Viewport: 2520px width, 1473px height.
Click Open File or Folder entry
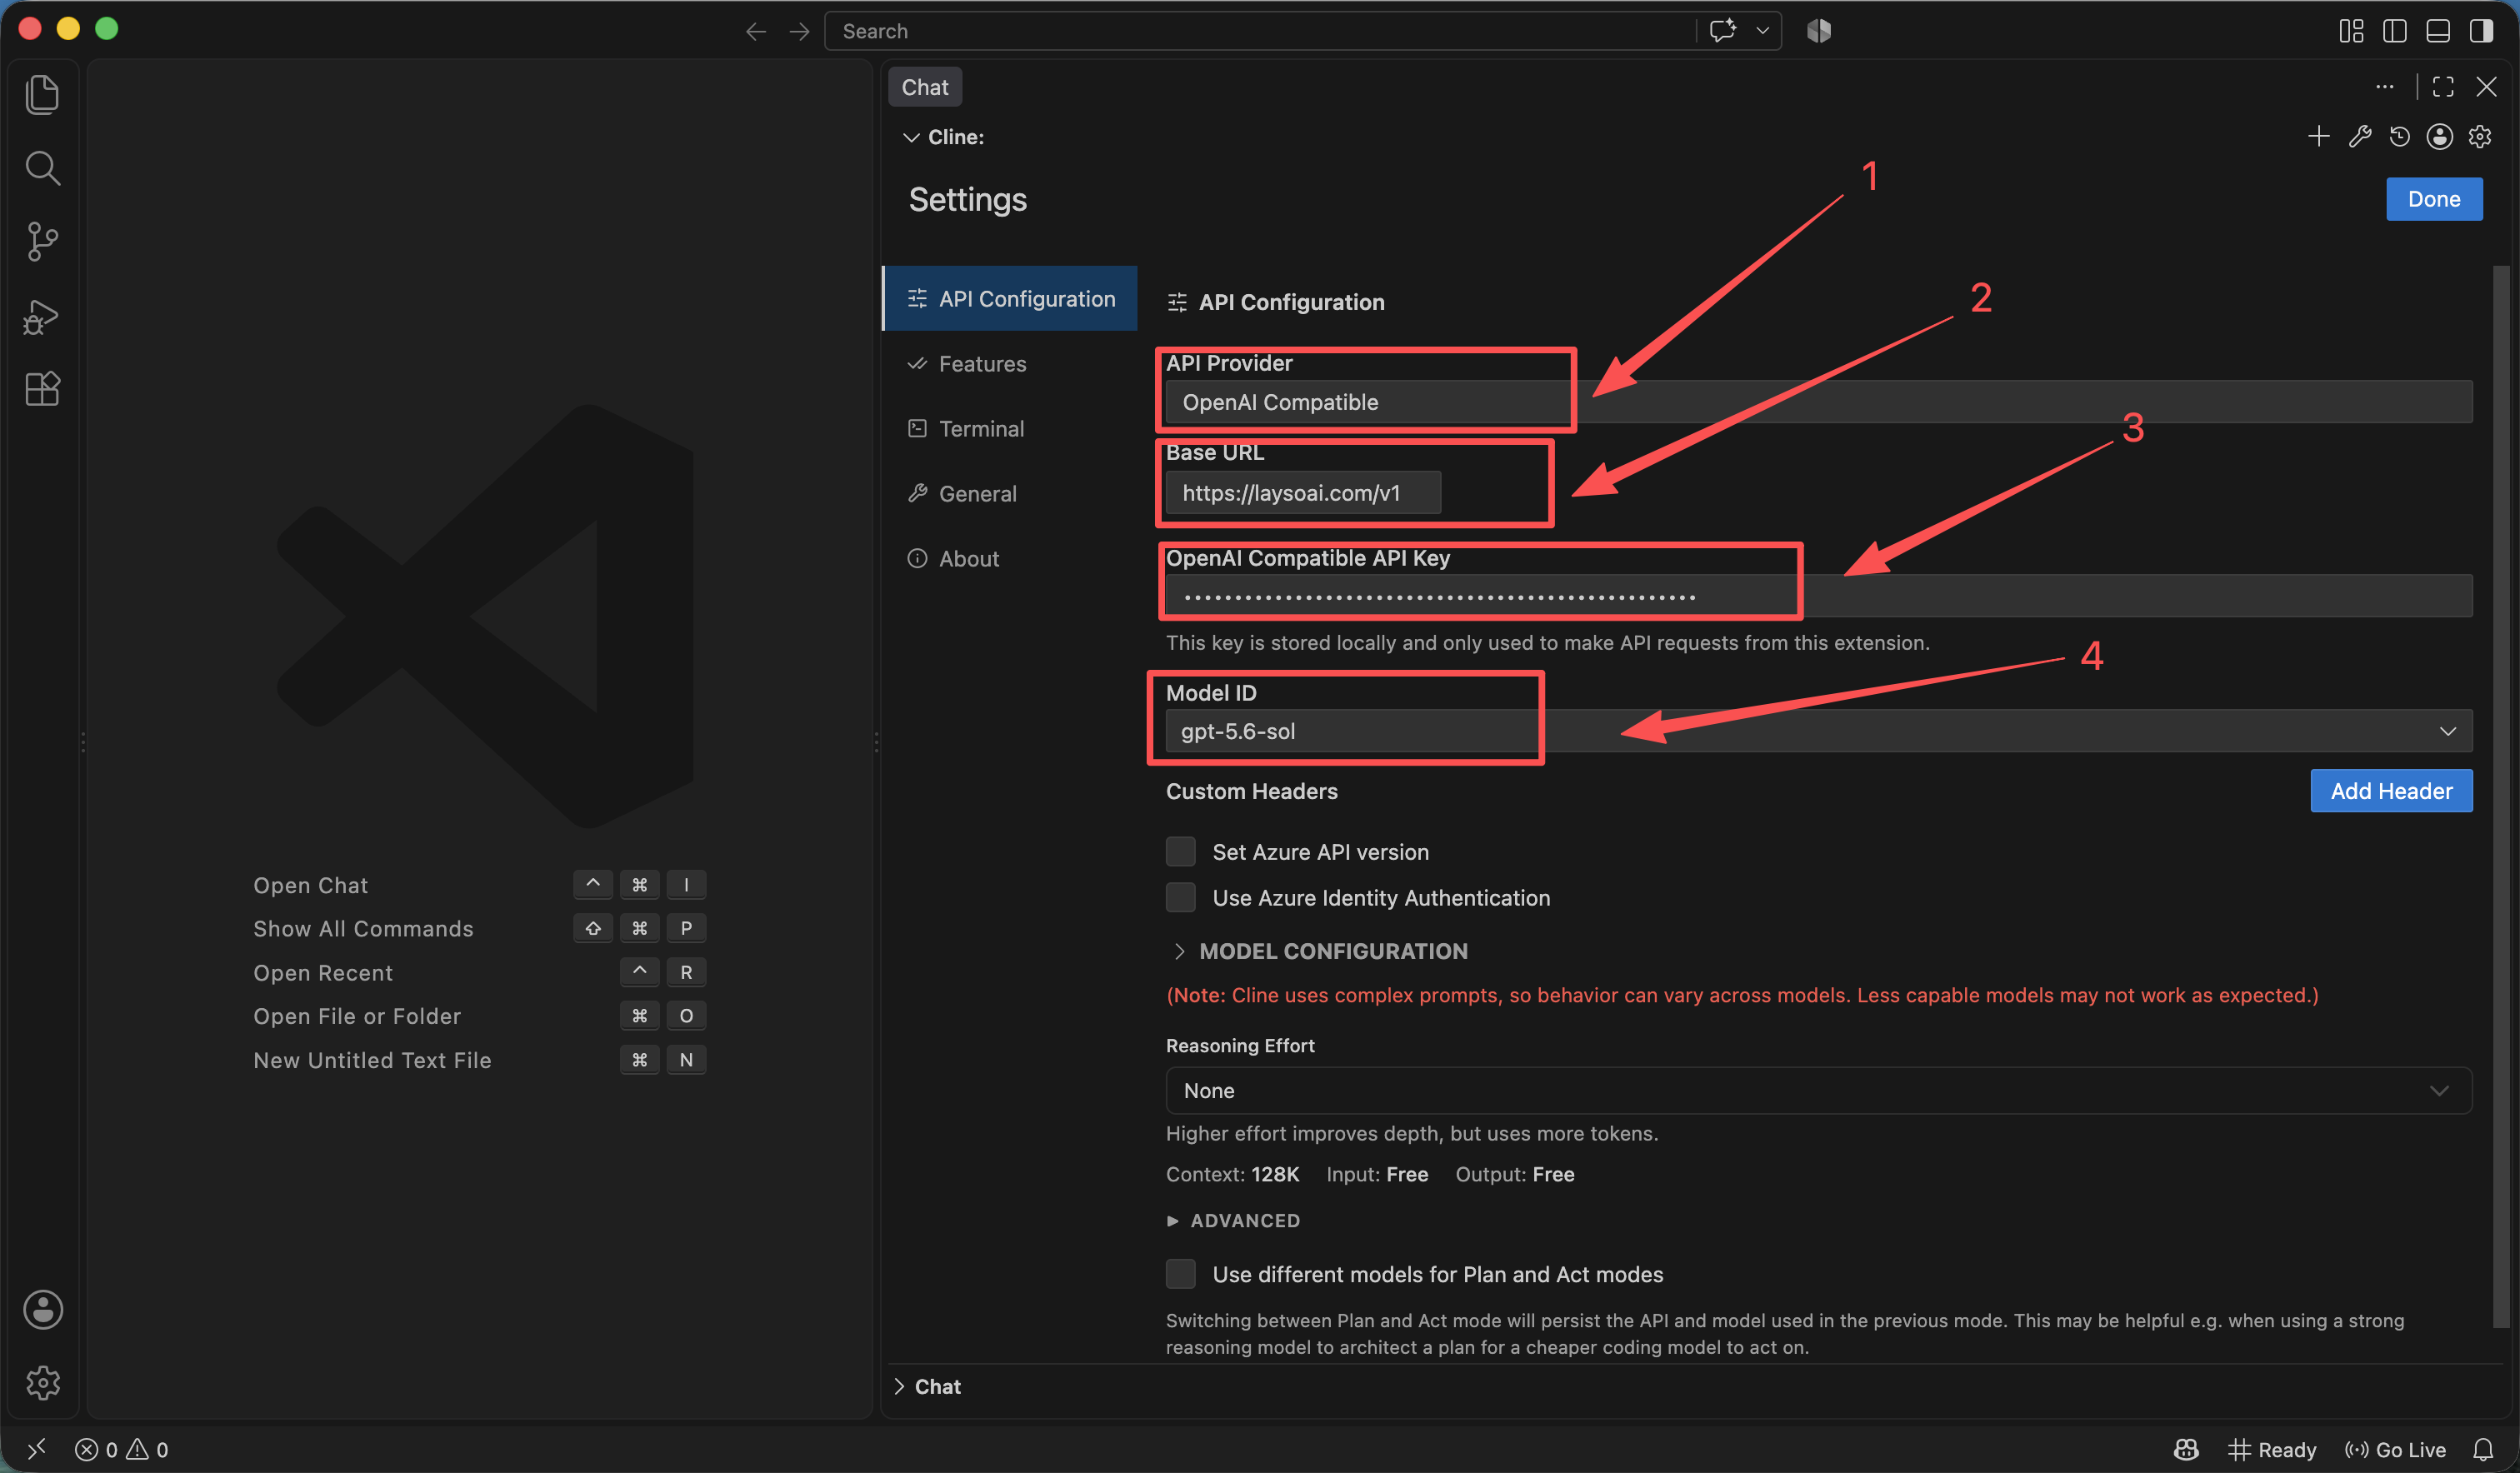[357, 1016]
